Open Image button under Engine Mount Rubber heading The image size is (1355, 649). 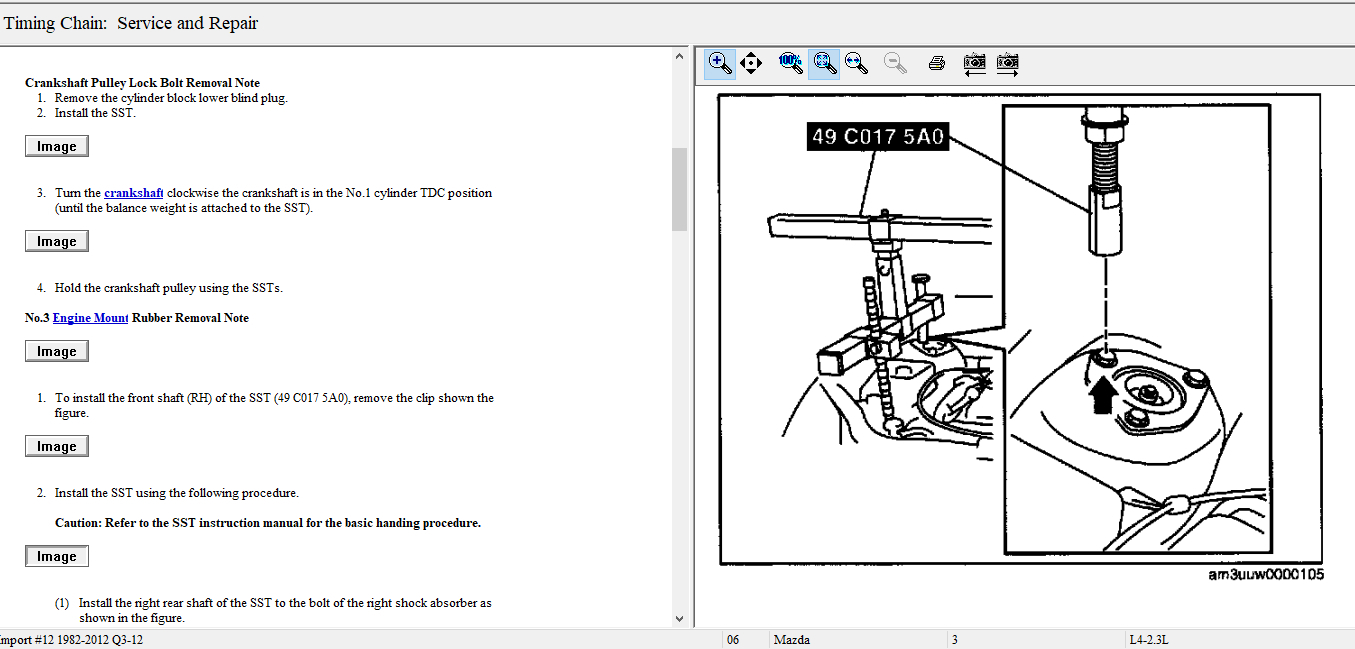click(x=57, y=352)
